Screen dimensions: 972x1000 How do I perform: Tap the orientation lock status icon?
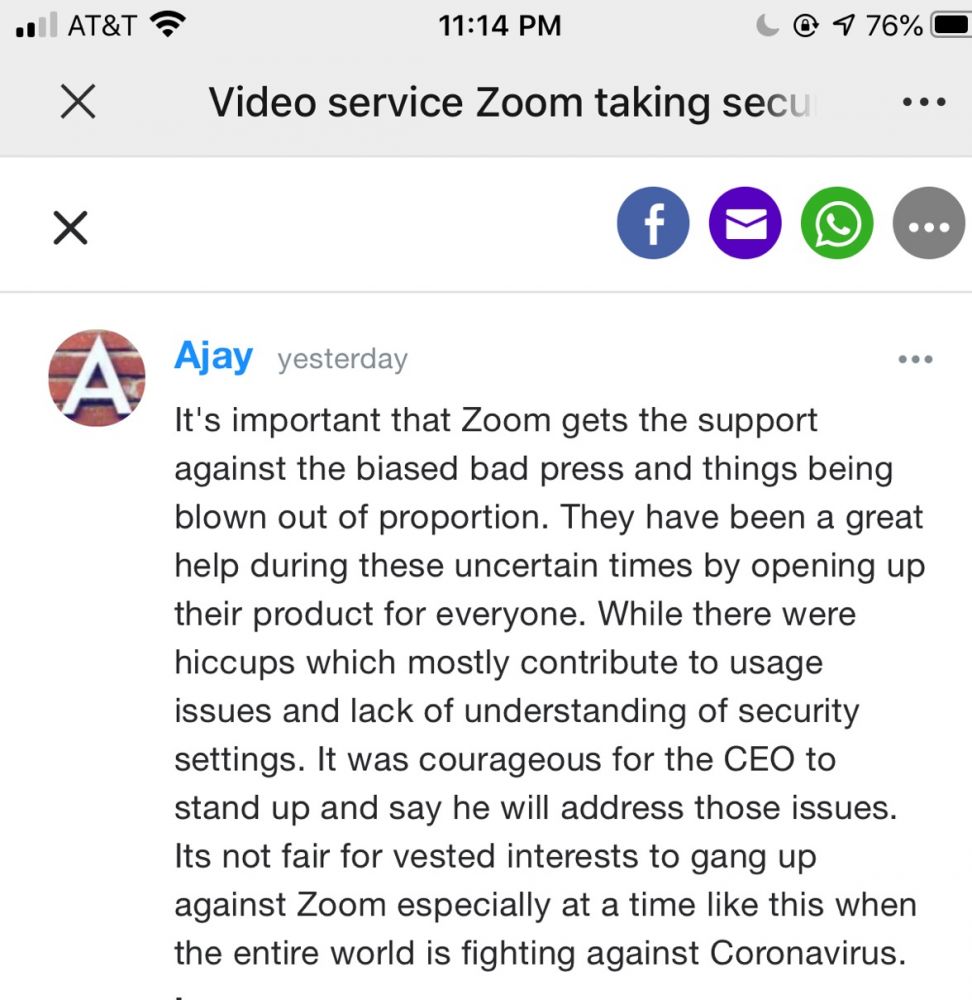pyautogui.click(x=806, y=25)
